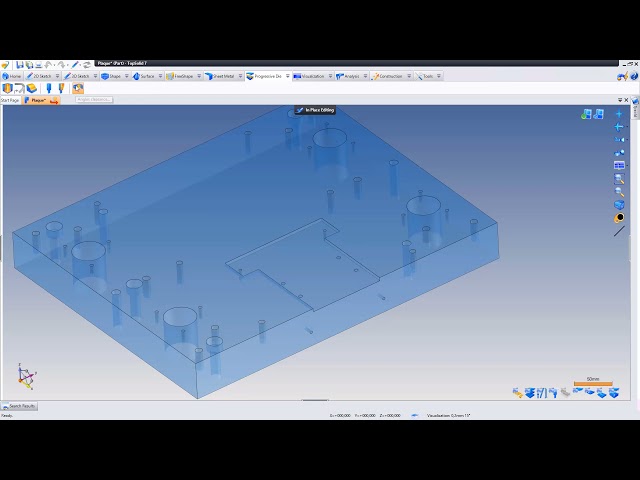This screenshot has height=480, width=640.
Task: Click the four-pane view layout icon
Action: 619,166
